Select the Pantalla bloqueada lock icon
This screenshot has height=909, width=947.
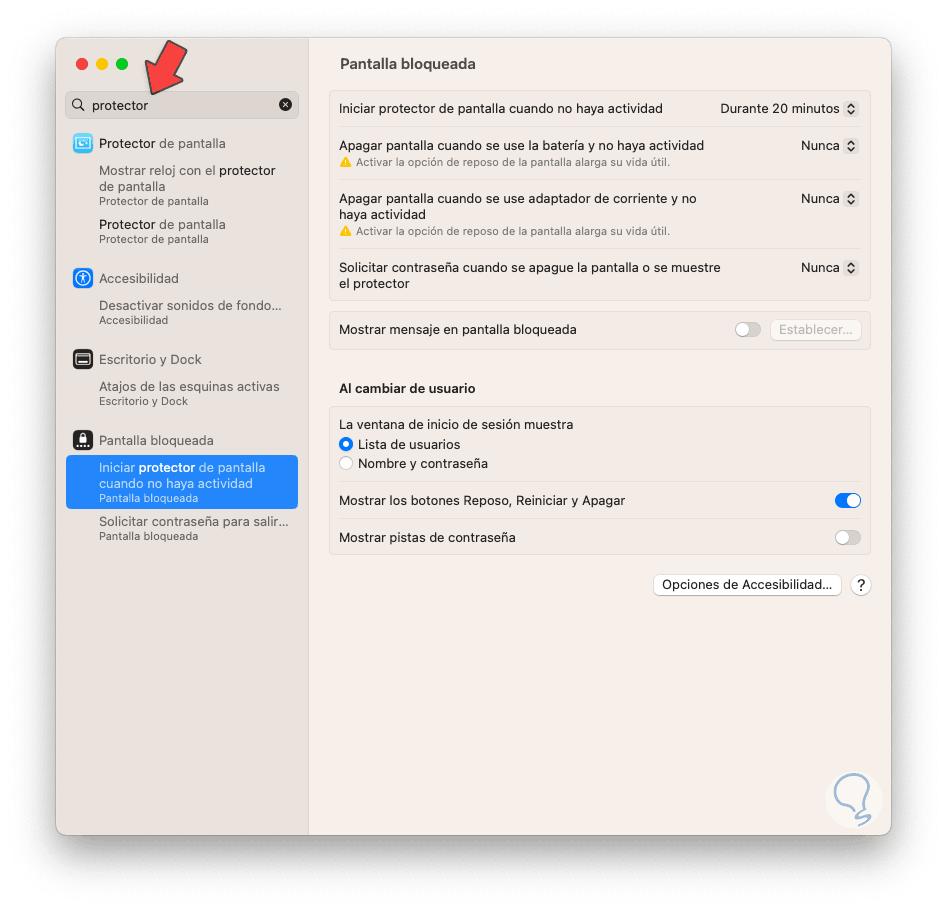[83, 440]
